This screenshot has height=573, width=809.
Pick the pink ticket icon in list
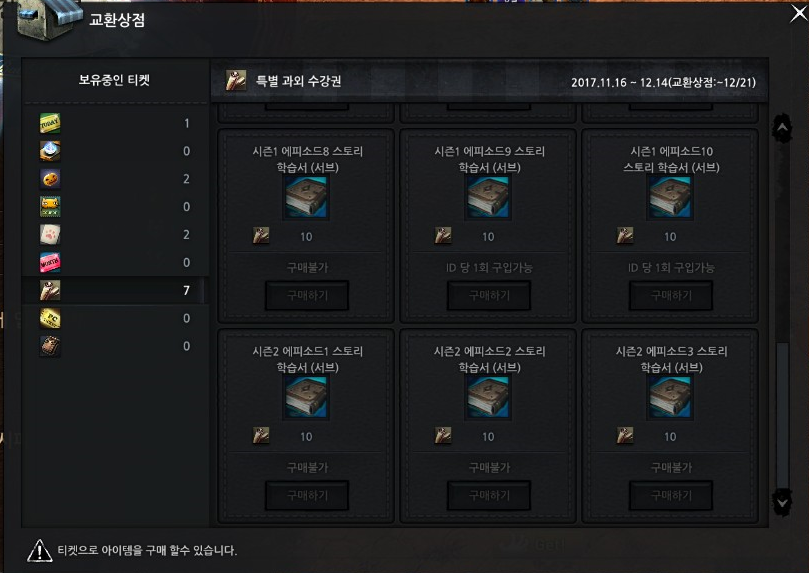(x=50, y=263)
